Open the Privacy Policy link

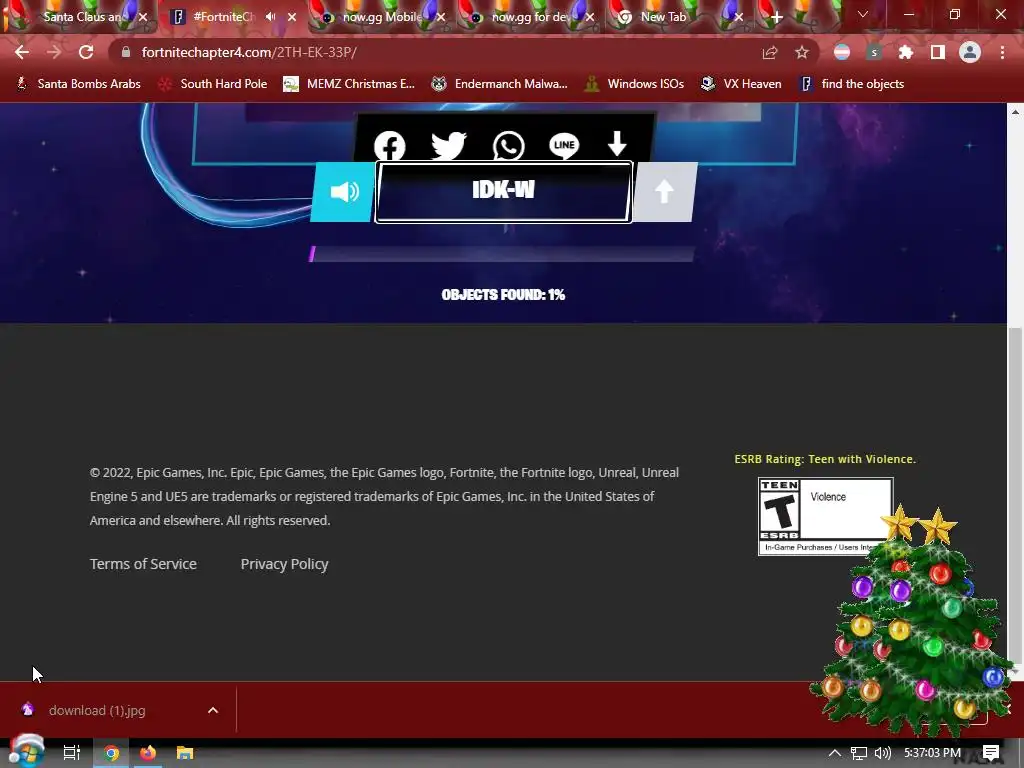(x=284, y=564)
